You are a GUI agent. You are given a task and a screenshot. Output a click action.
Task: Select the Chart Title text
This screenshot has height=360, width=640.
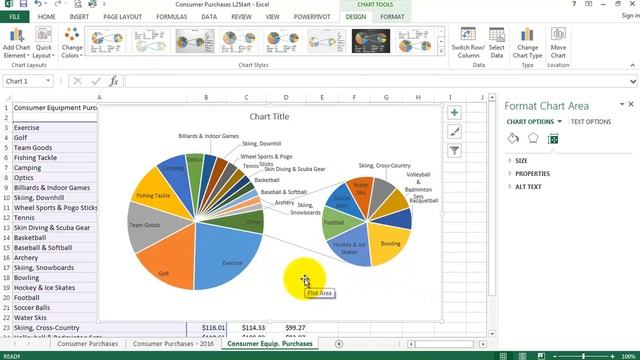click(269, 117)
